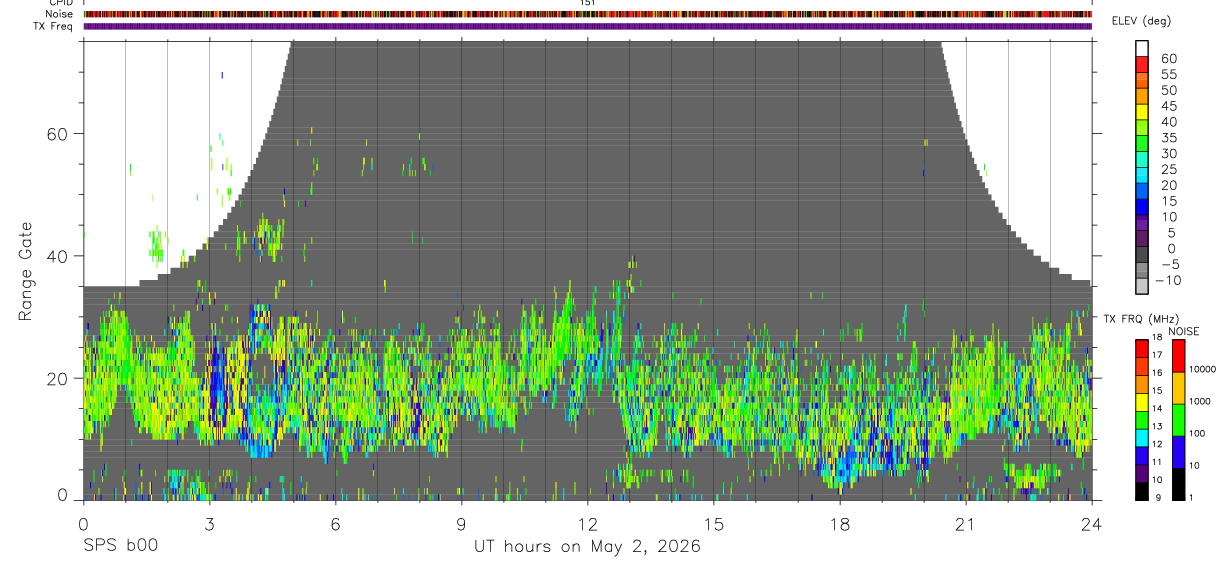
Task: Click the 15 tick on UT hours axis
Action: (714, 524)
